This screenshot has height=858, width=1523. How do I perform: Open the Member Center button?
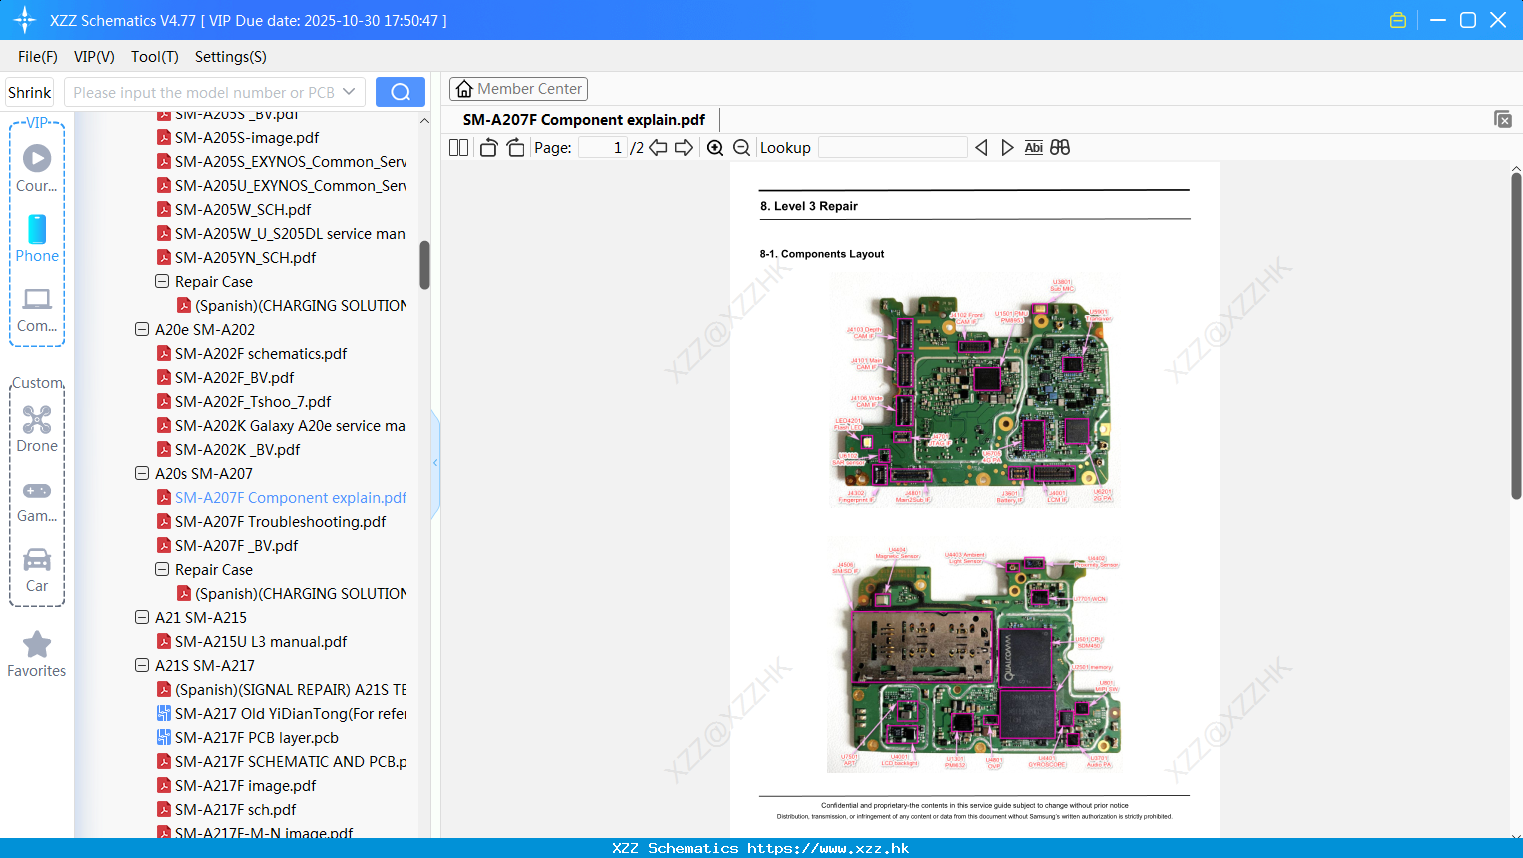[518, 89]
